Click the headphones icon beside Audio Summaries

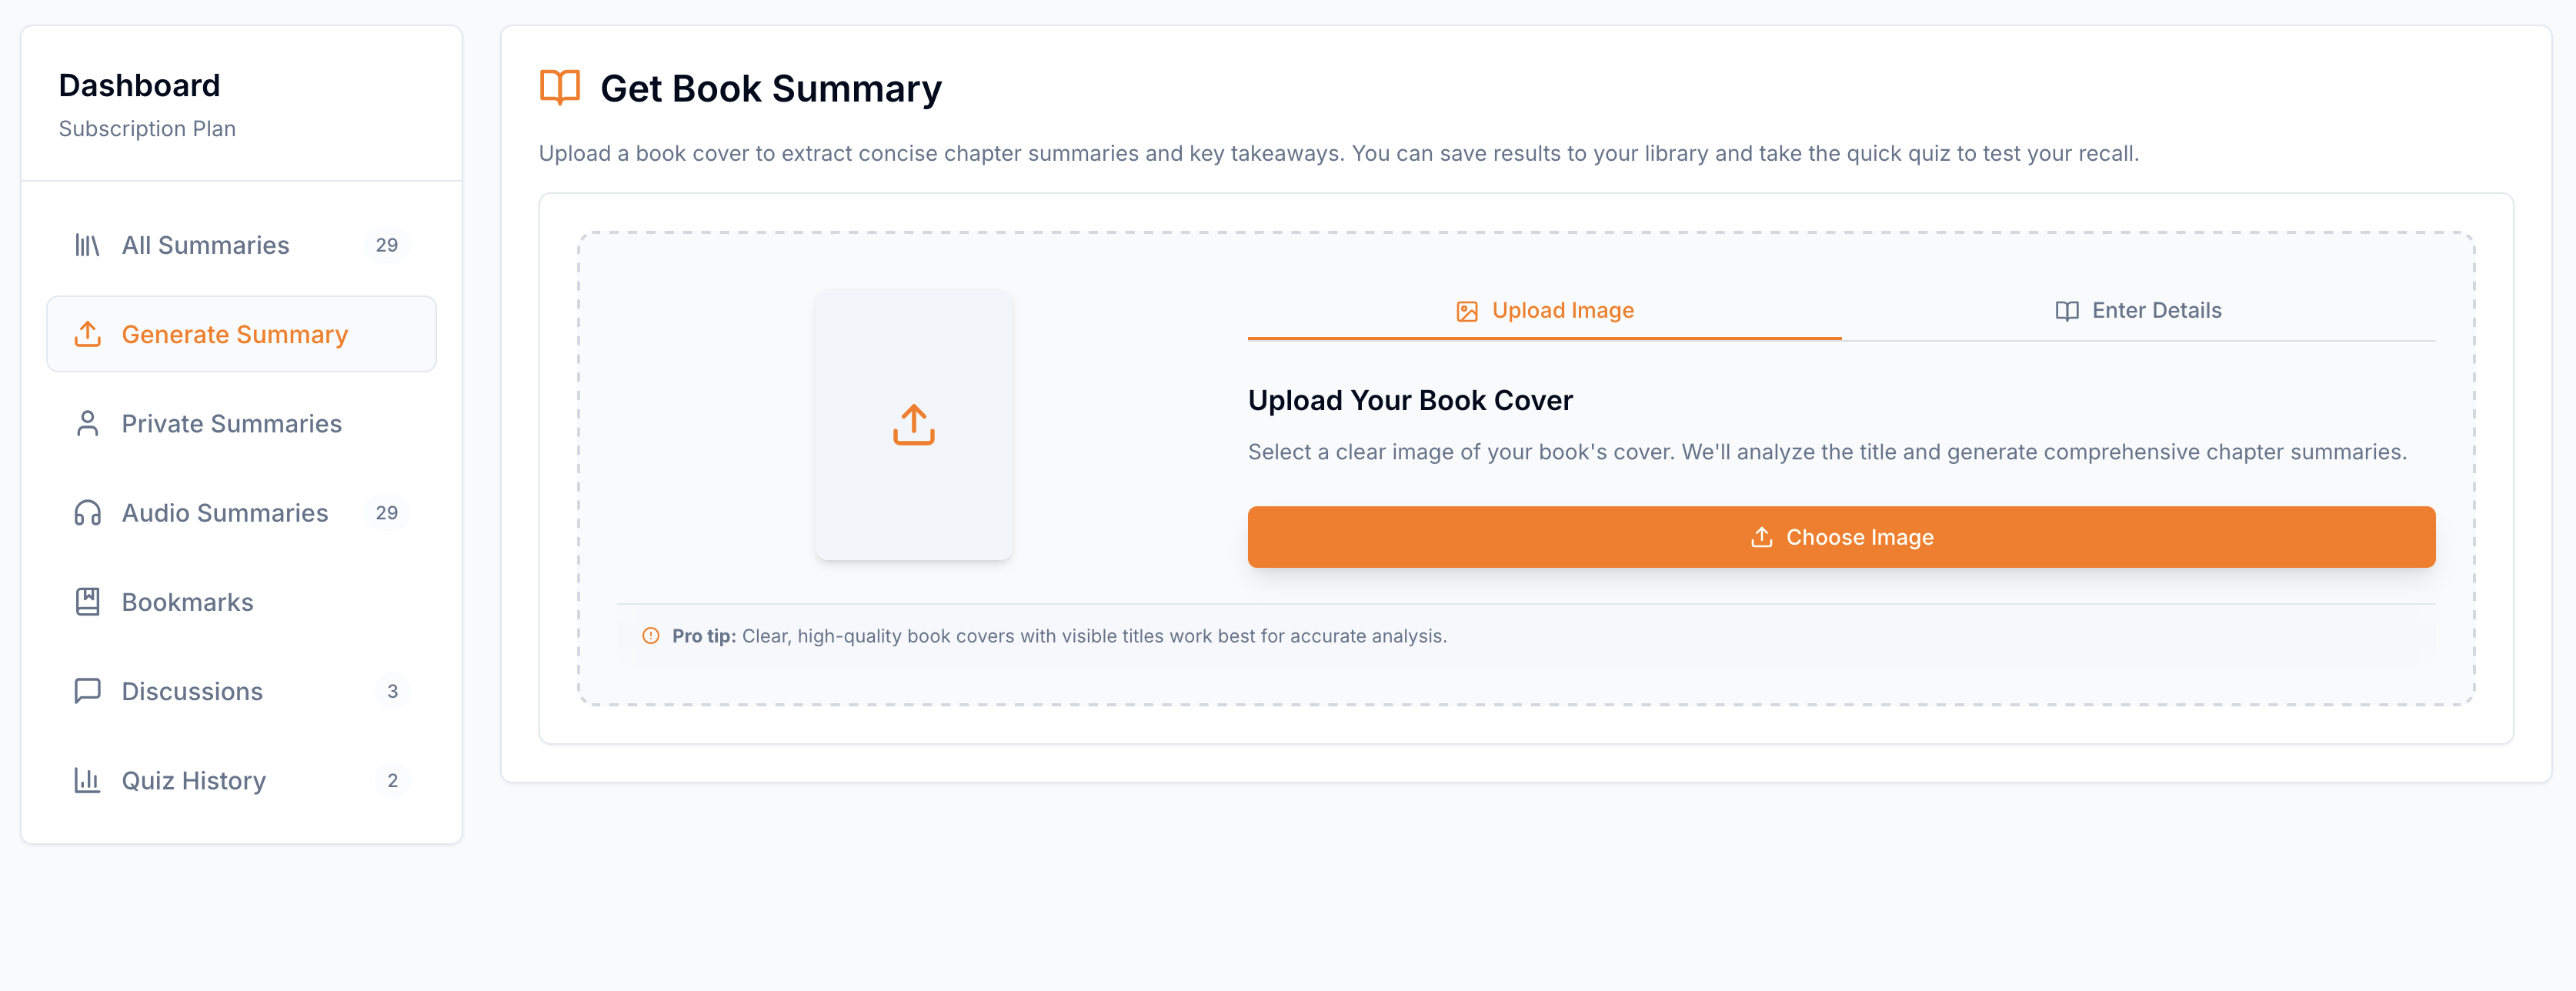87,513
